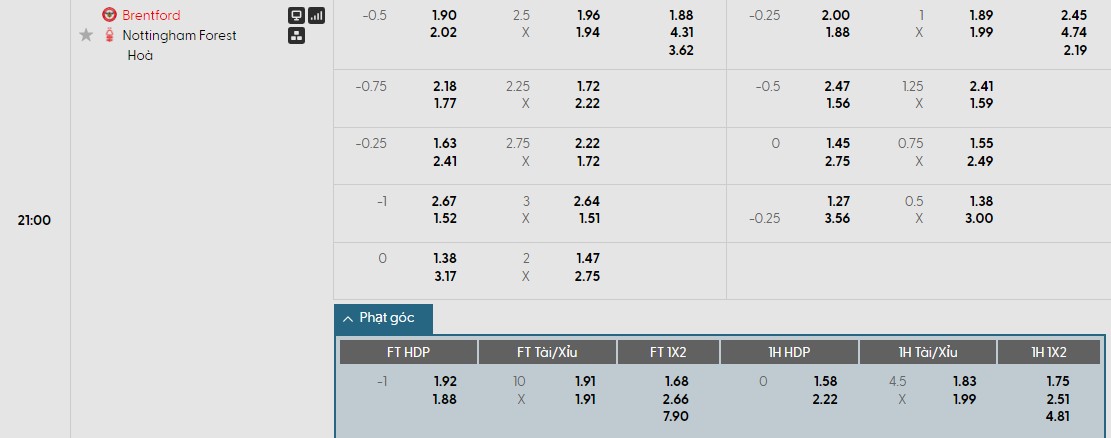The image size is (1111, 438).
Task: Click the 21:00 kickoff time
Action: (34, 220)
